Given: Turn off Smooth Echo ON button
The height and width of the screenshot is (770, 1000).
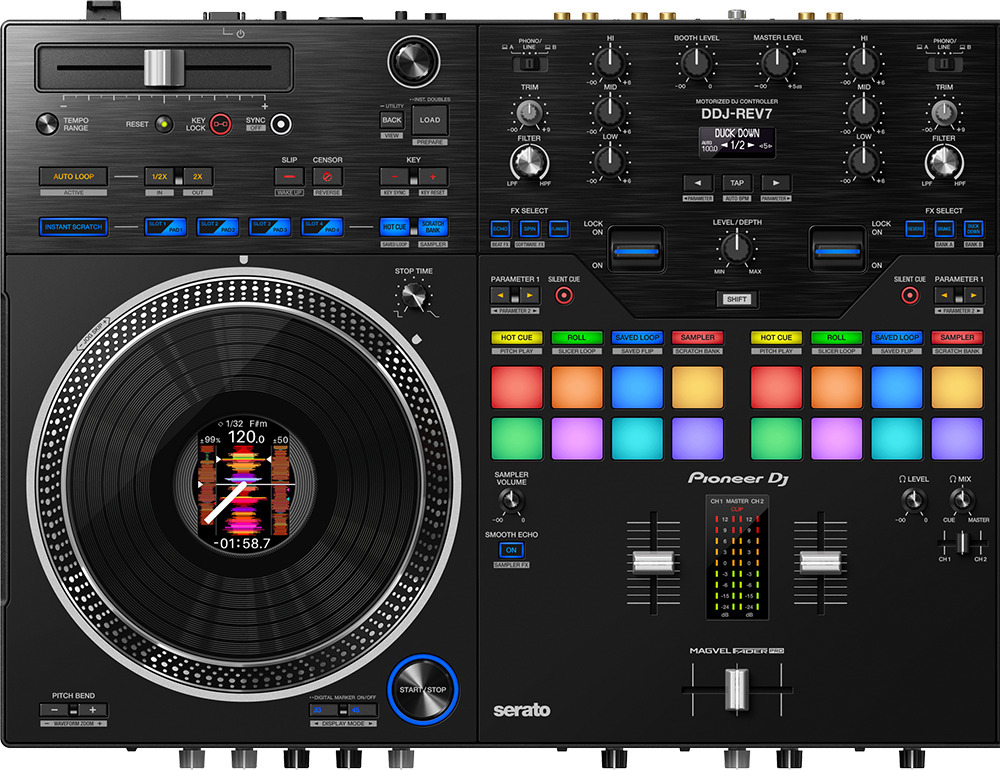Looking at the screenshot, I should (x=511, y=550).
